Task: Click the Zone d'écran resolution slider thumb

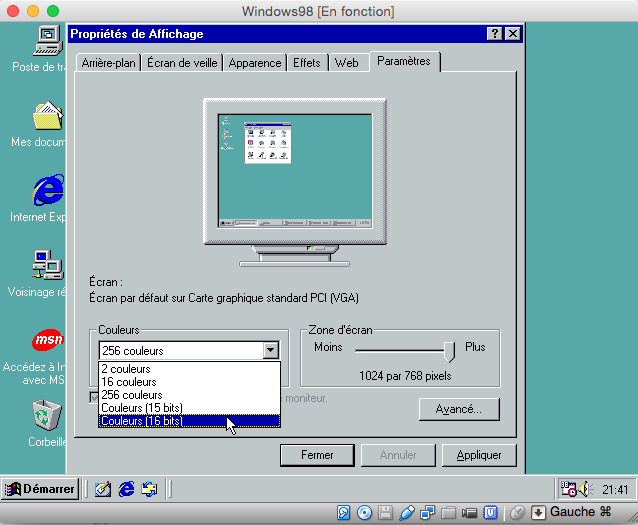Action: pyautogui.click(x=449, y=351)
